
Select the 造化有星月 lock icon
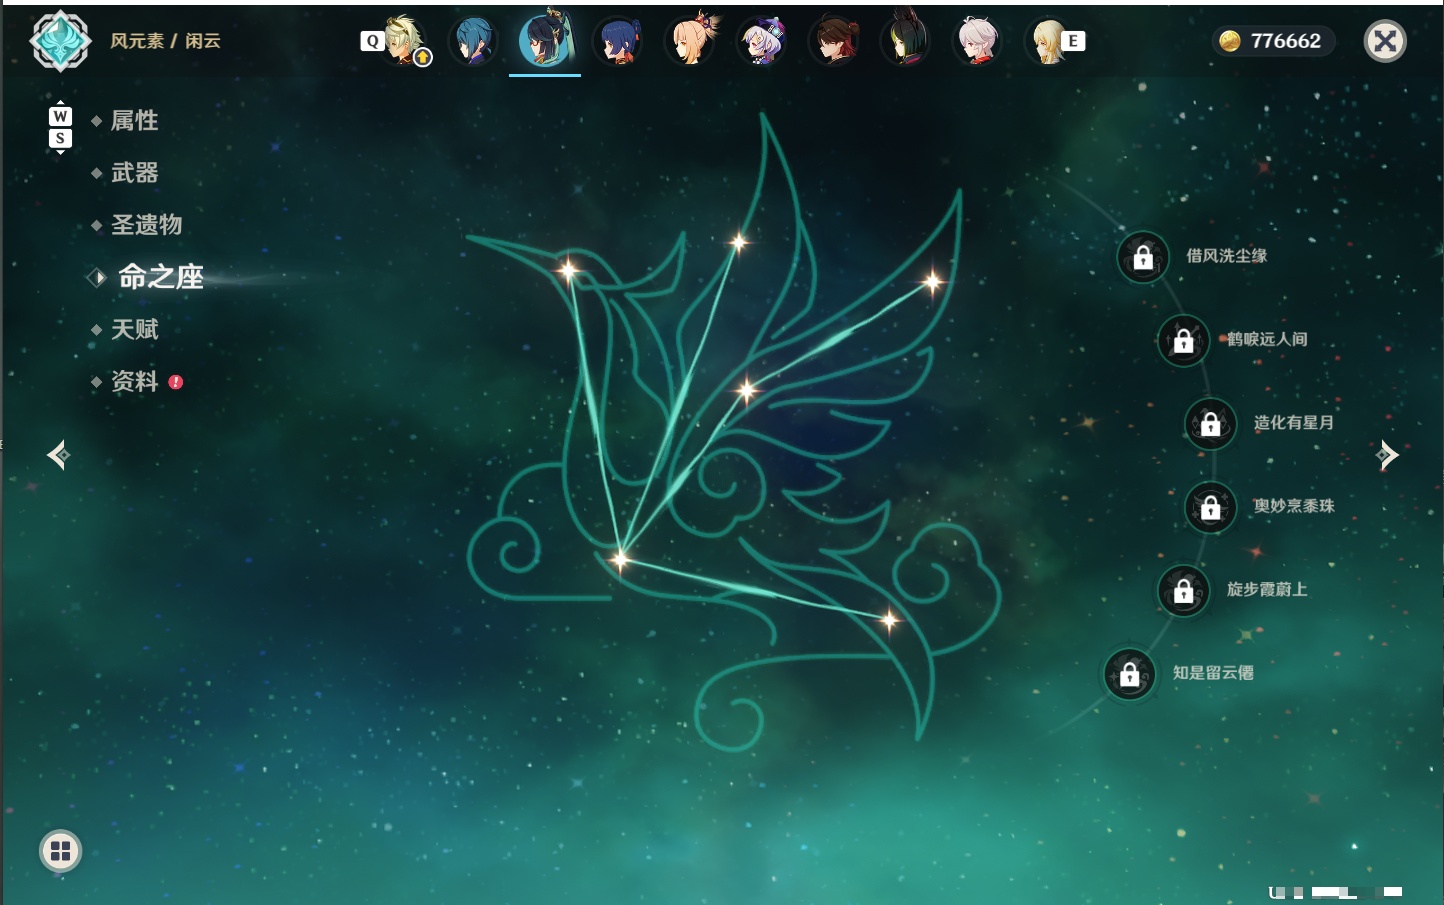click(x=1210, y=424)
